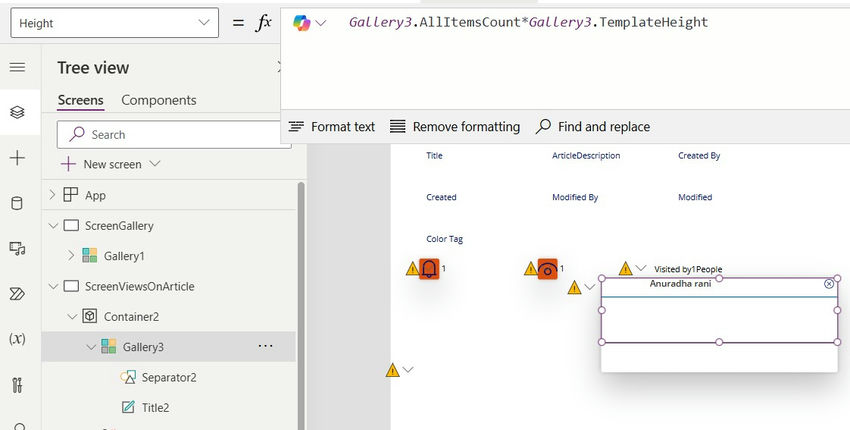Click the fx formula icon
Viewport: 850px width, 430px height.
click(x=263, y=23)
